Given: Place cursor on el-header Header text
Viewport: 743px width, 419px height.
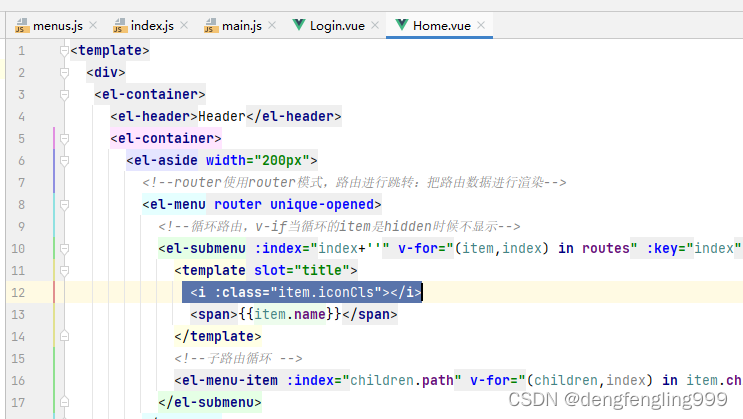Looking at the screenshot, I should (222, 117).
